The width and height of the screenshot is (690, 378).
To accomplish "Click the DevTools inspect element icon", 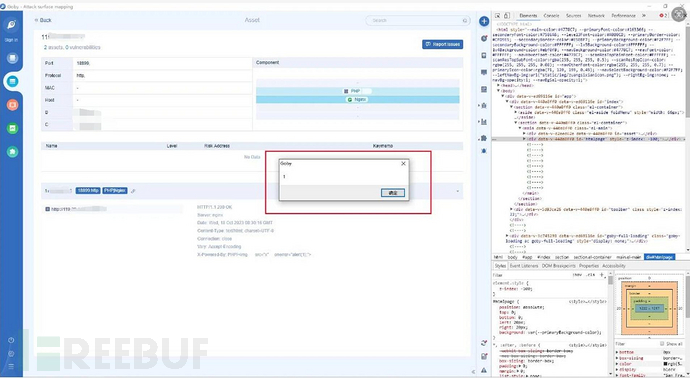I will click(x=497, y=15).
